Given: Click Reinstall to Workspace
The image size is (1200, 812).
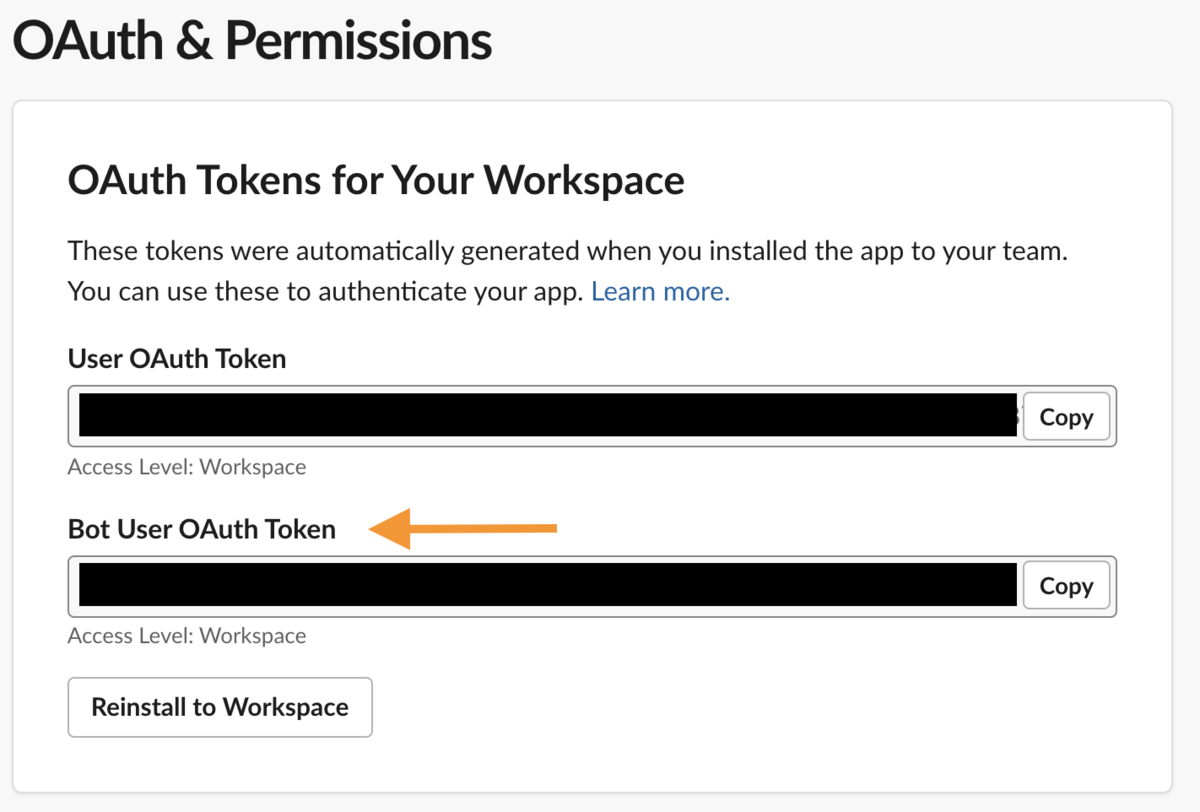Looking at the screenshot, I should (220, 707).
